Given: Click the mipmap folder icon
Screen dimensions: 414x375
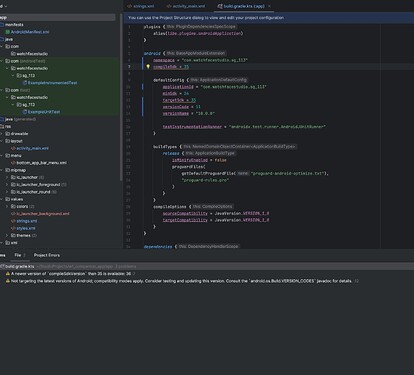Looking at the screenshot, I should (x=8, y=170).
